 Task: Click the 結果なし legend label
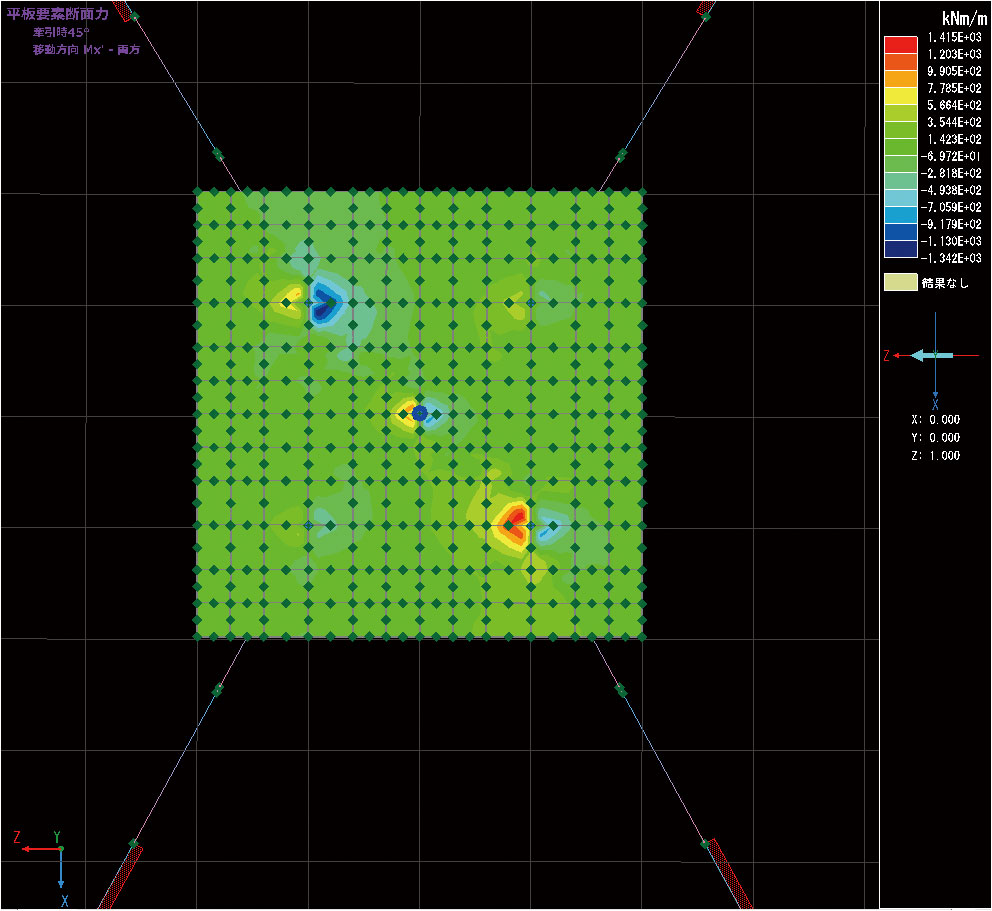(x=945, y=283)
